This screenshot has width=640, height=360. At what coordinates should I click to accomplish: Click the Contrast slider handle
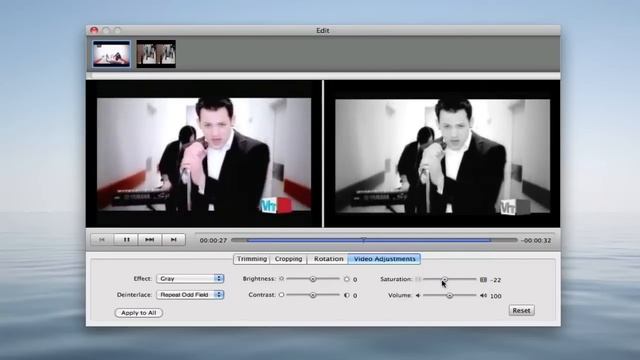[x=313, y=295]
